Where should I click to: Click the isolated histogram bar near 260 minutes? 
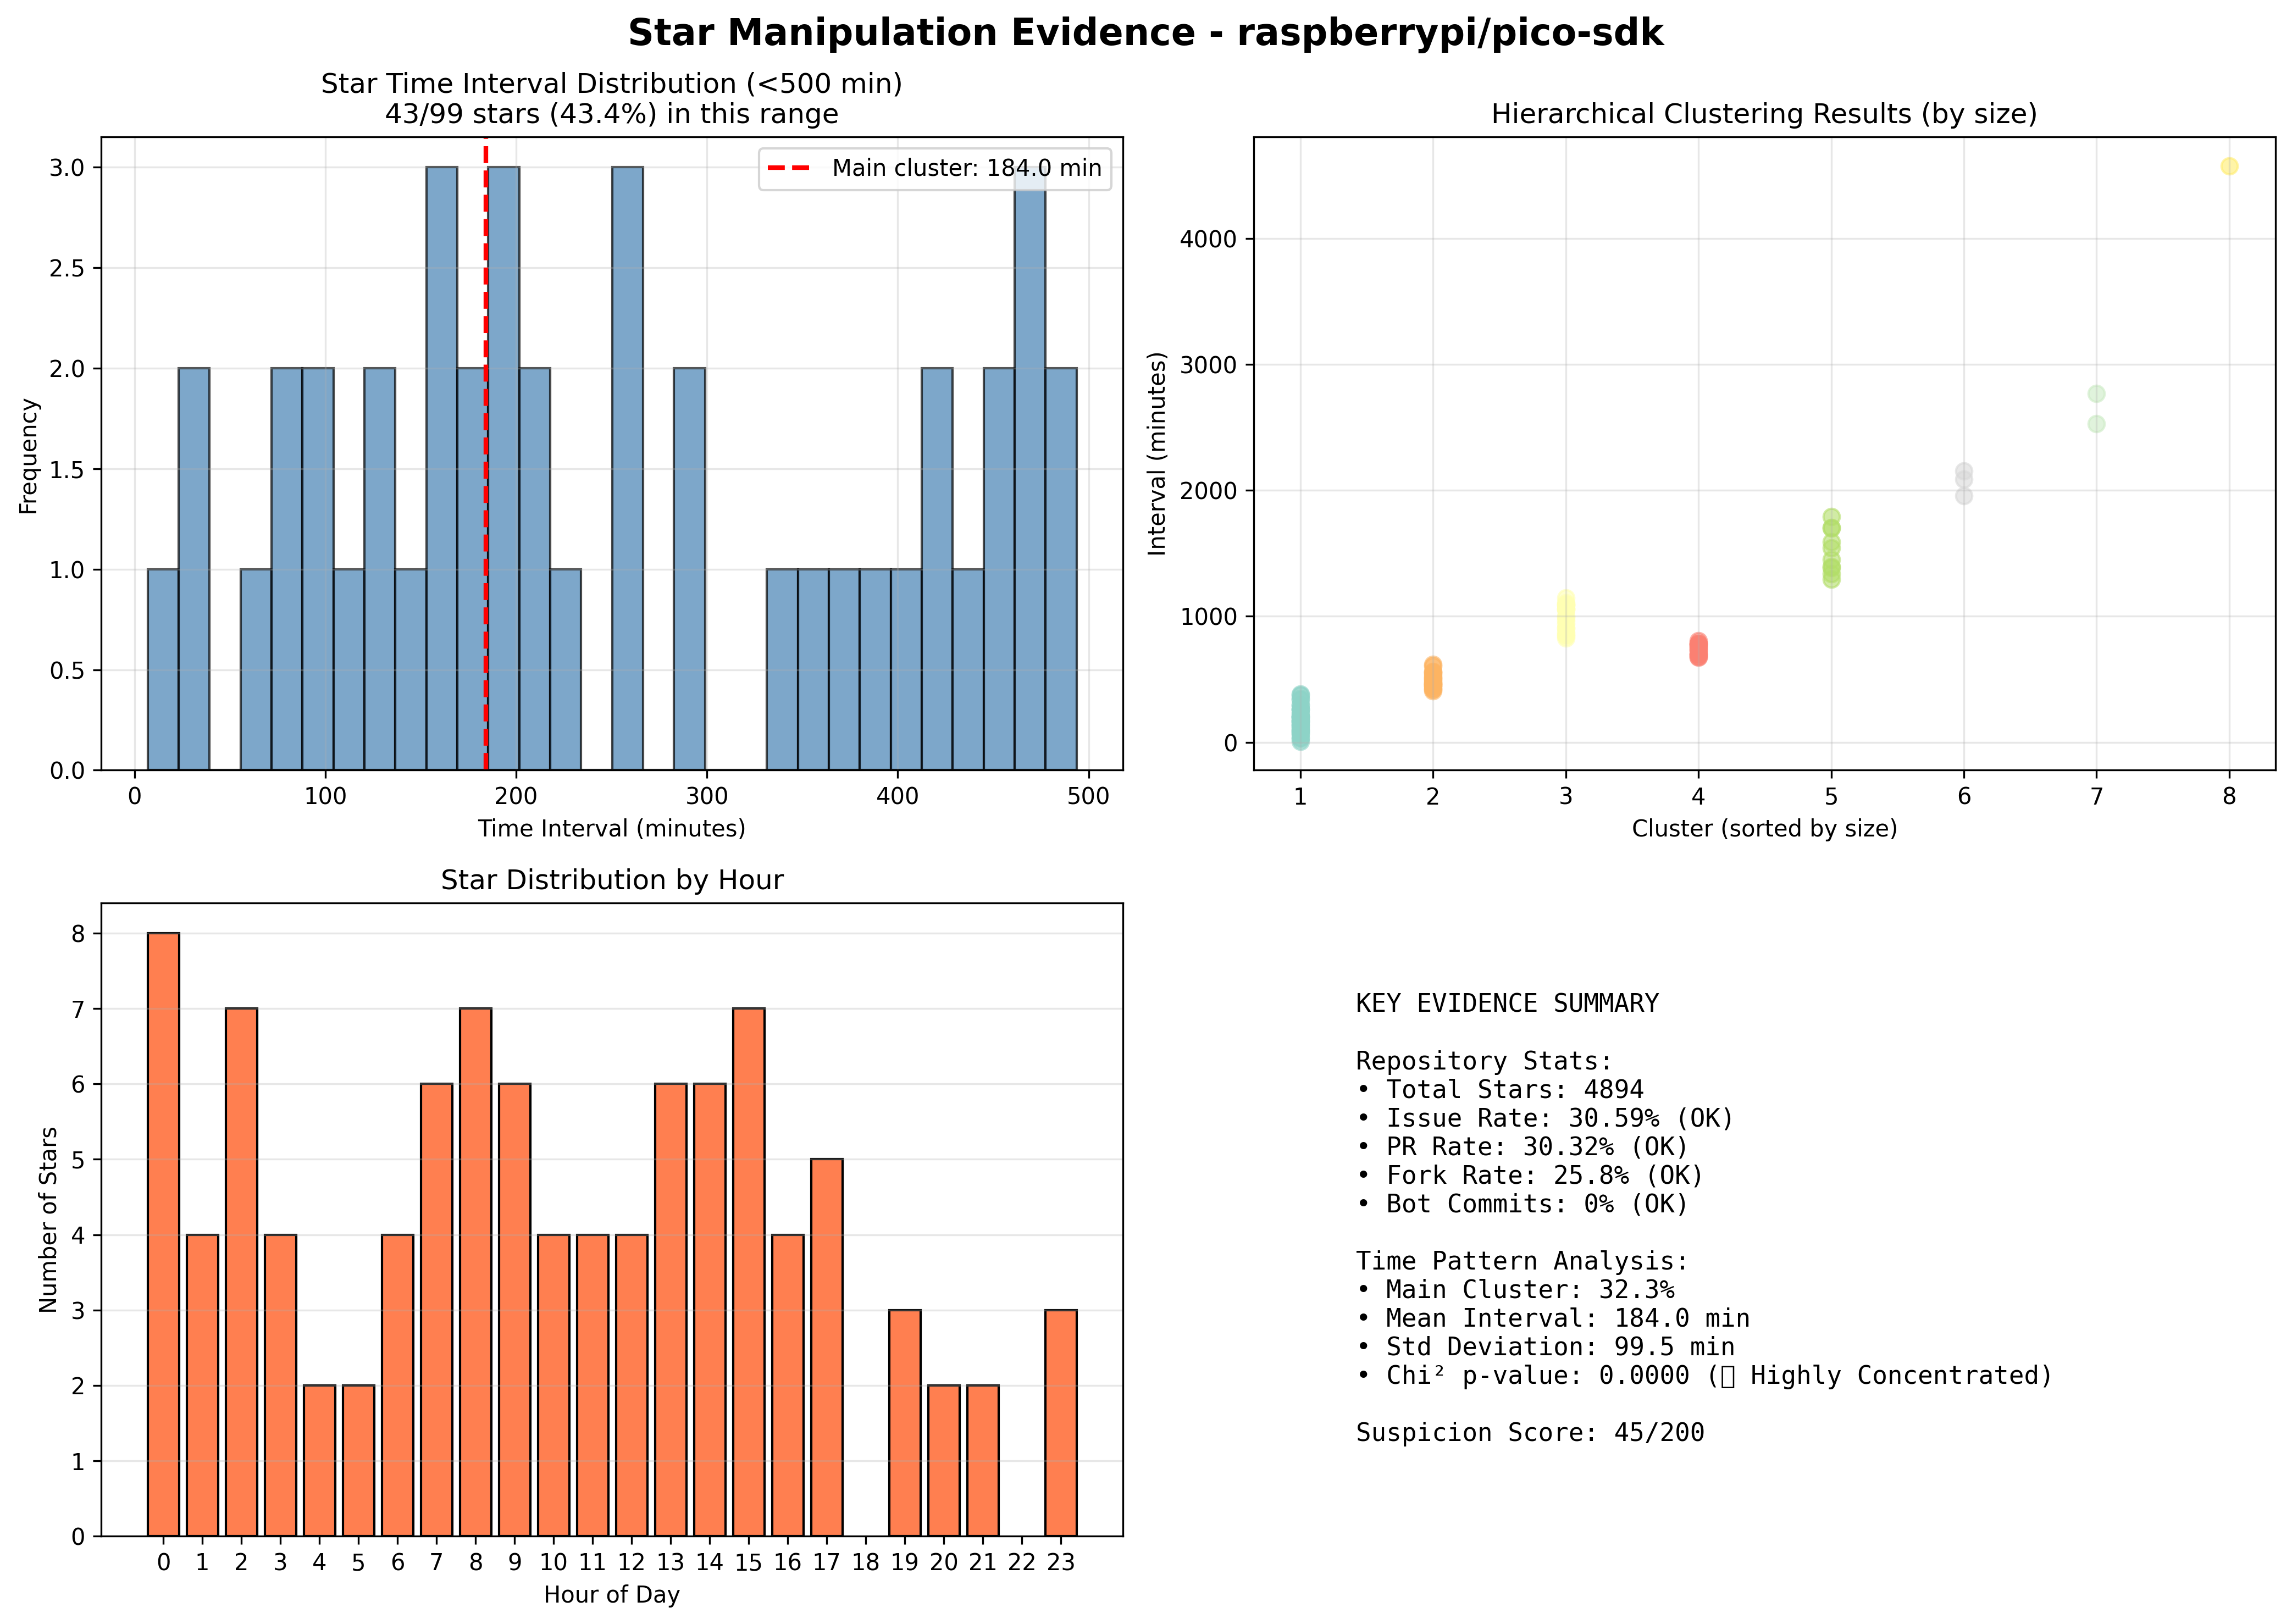[627, 468]
